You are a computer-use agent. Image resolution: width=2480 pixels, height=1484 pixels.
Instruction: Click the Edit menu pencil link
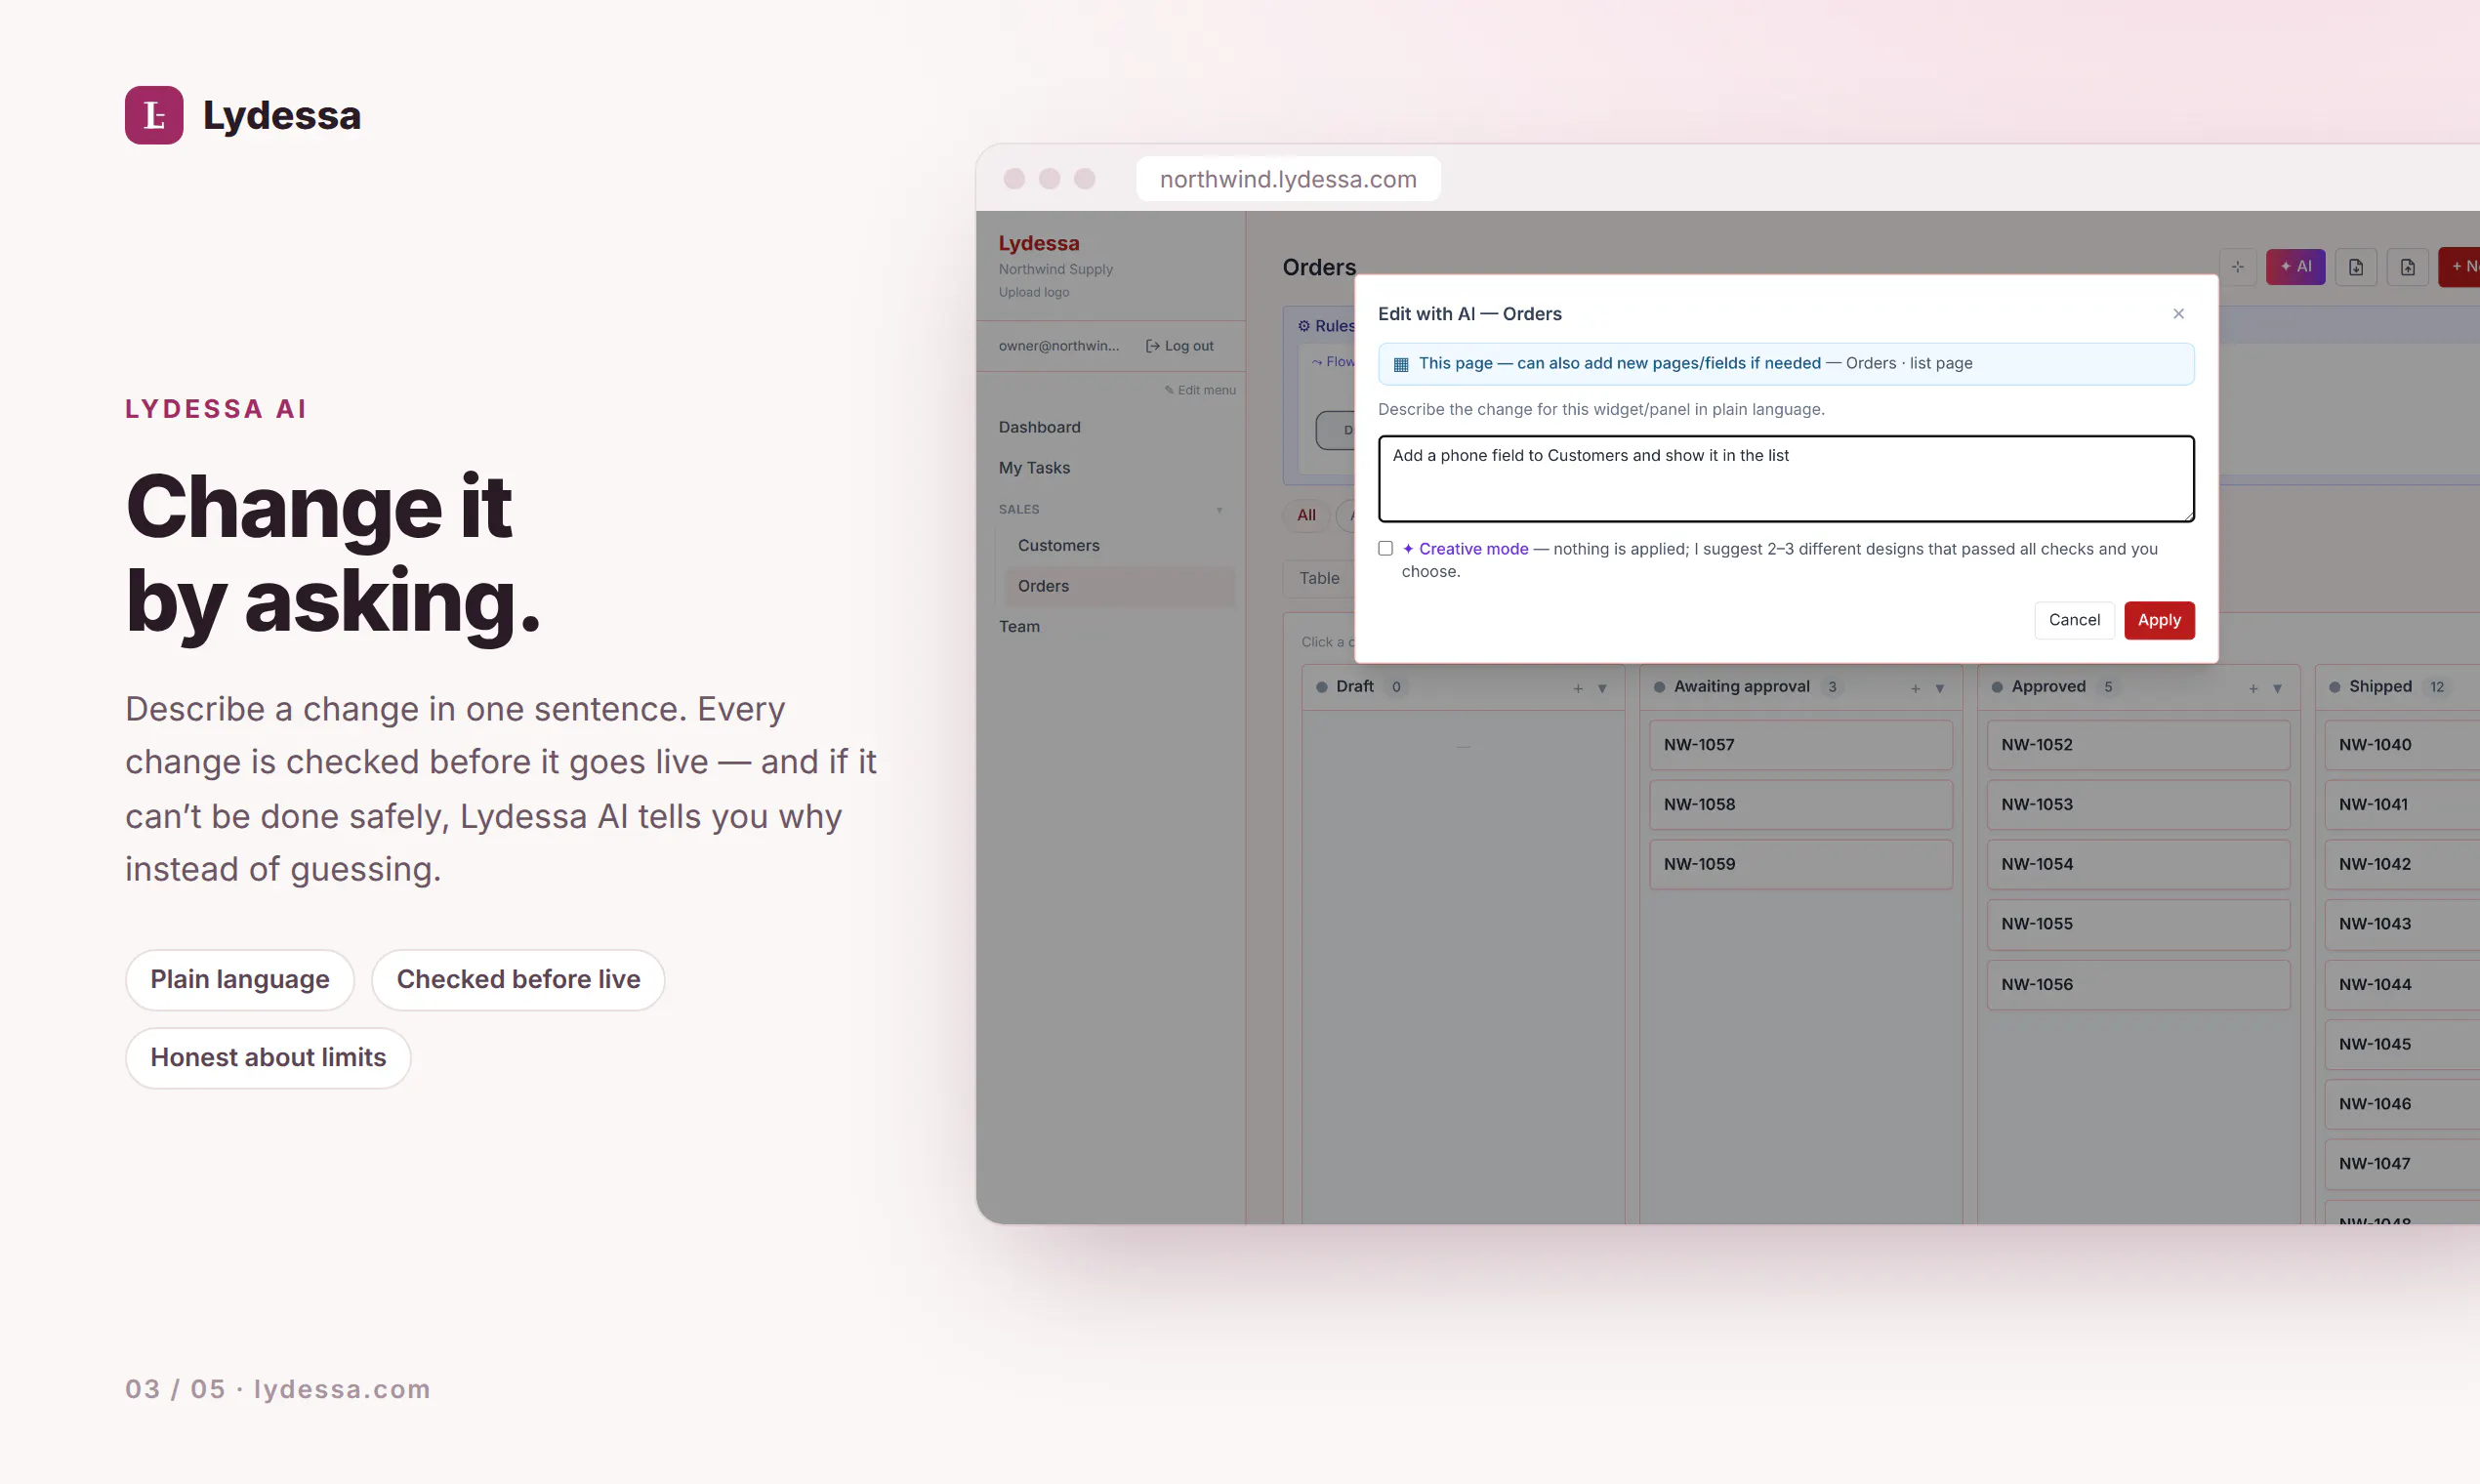(x=1200, y=390)
